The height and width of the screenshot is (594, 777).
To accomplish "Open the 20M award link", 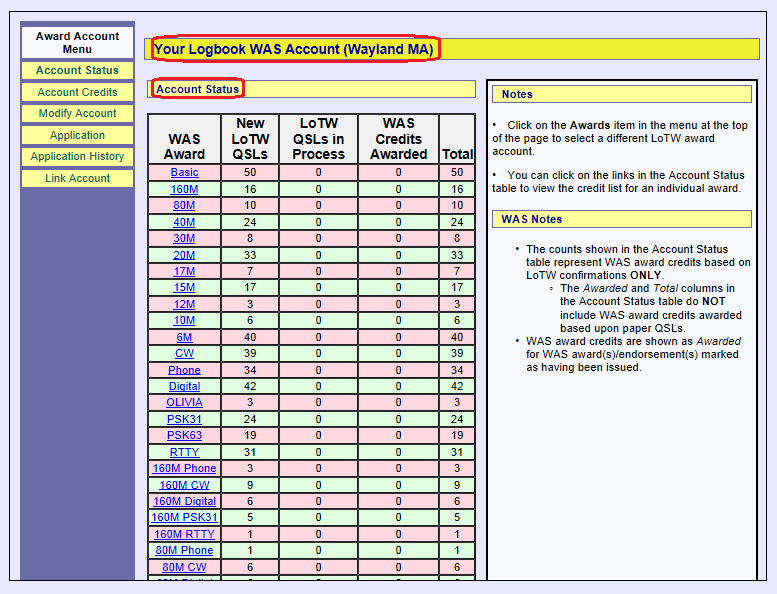I will (184, 255).
